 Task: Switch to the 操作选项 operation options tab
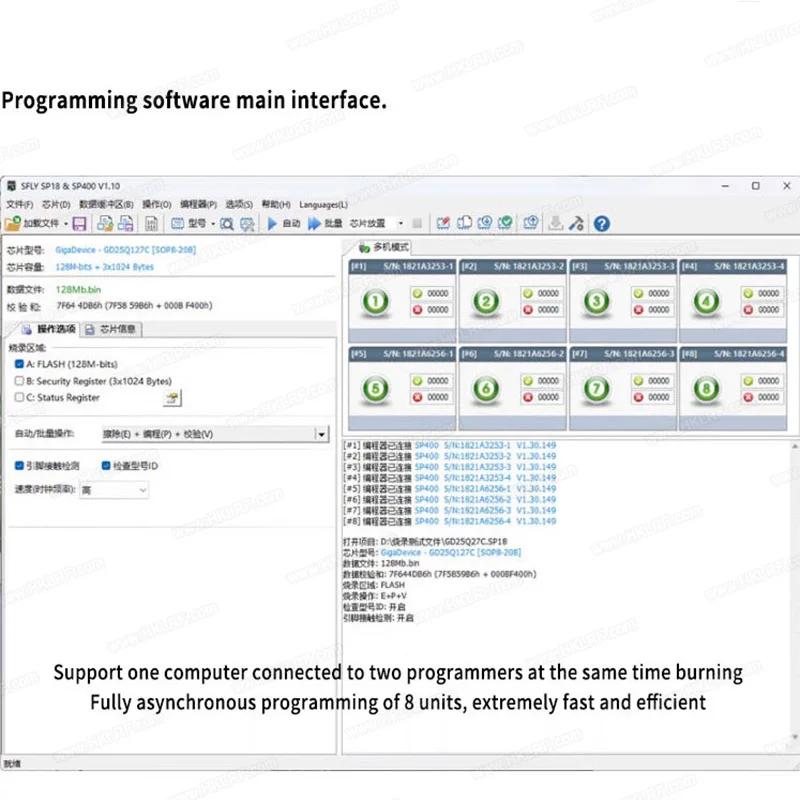click(x=49, y=329)
